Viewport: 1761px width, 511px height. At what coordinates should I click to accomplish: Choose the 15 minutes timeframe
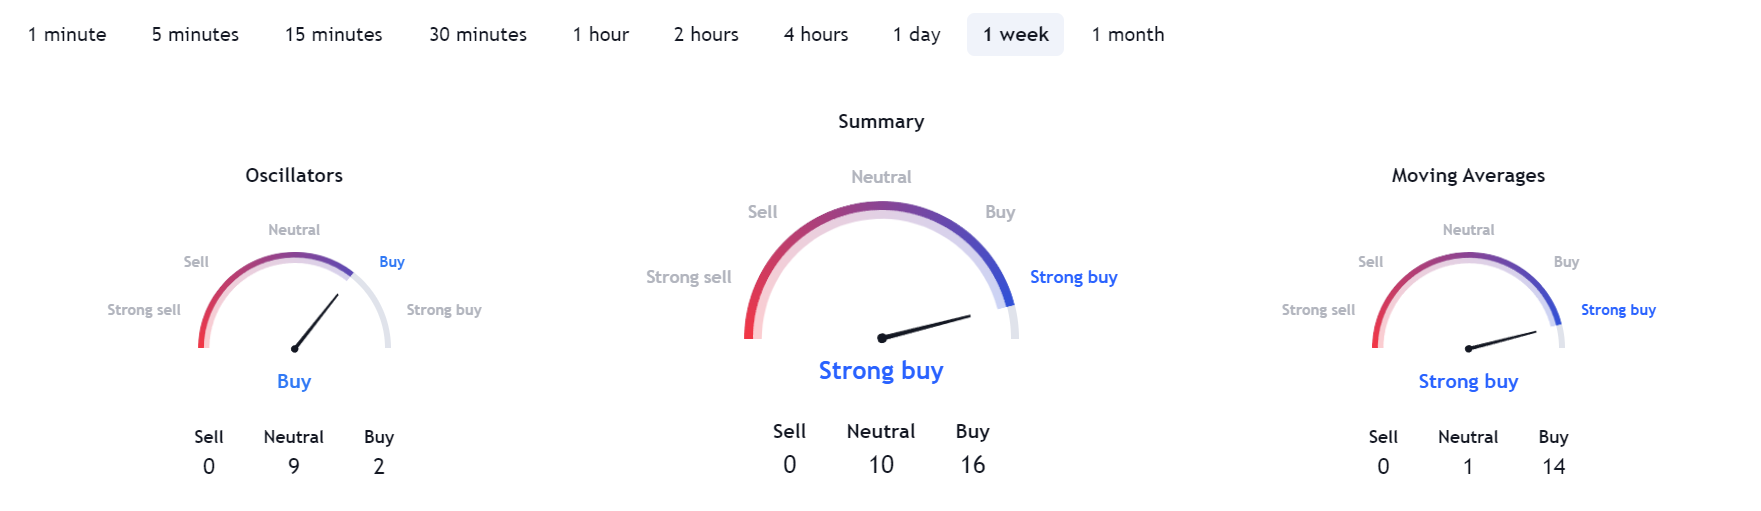tap(333, 35)
